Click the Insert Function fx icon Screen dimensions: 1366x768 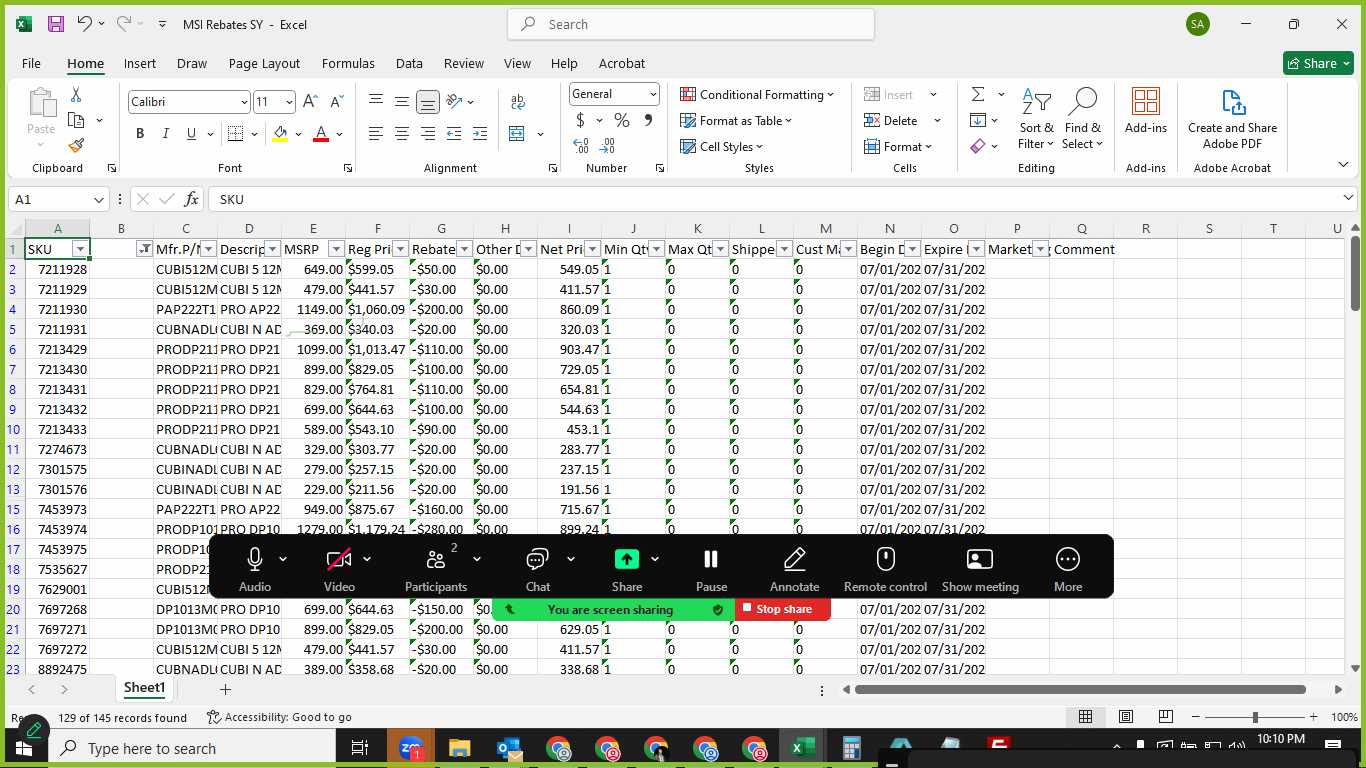pyautogui.click(x=192, y=199)
